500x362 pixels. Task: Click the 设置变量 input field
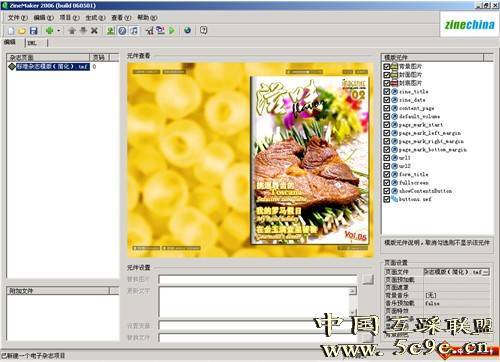pos(258,325)
